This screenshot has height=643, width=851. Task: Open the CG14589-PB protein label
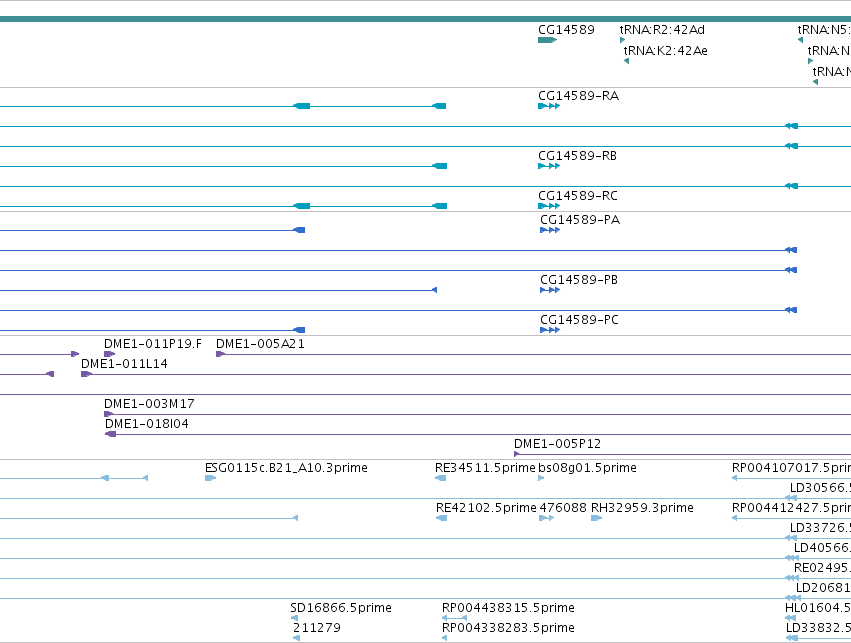click(579, 280)
